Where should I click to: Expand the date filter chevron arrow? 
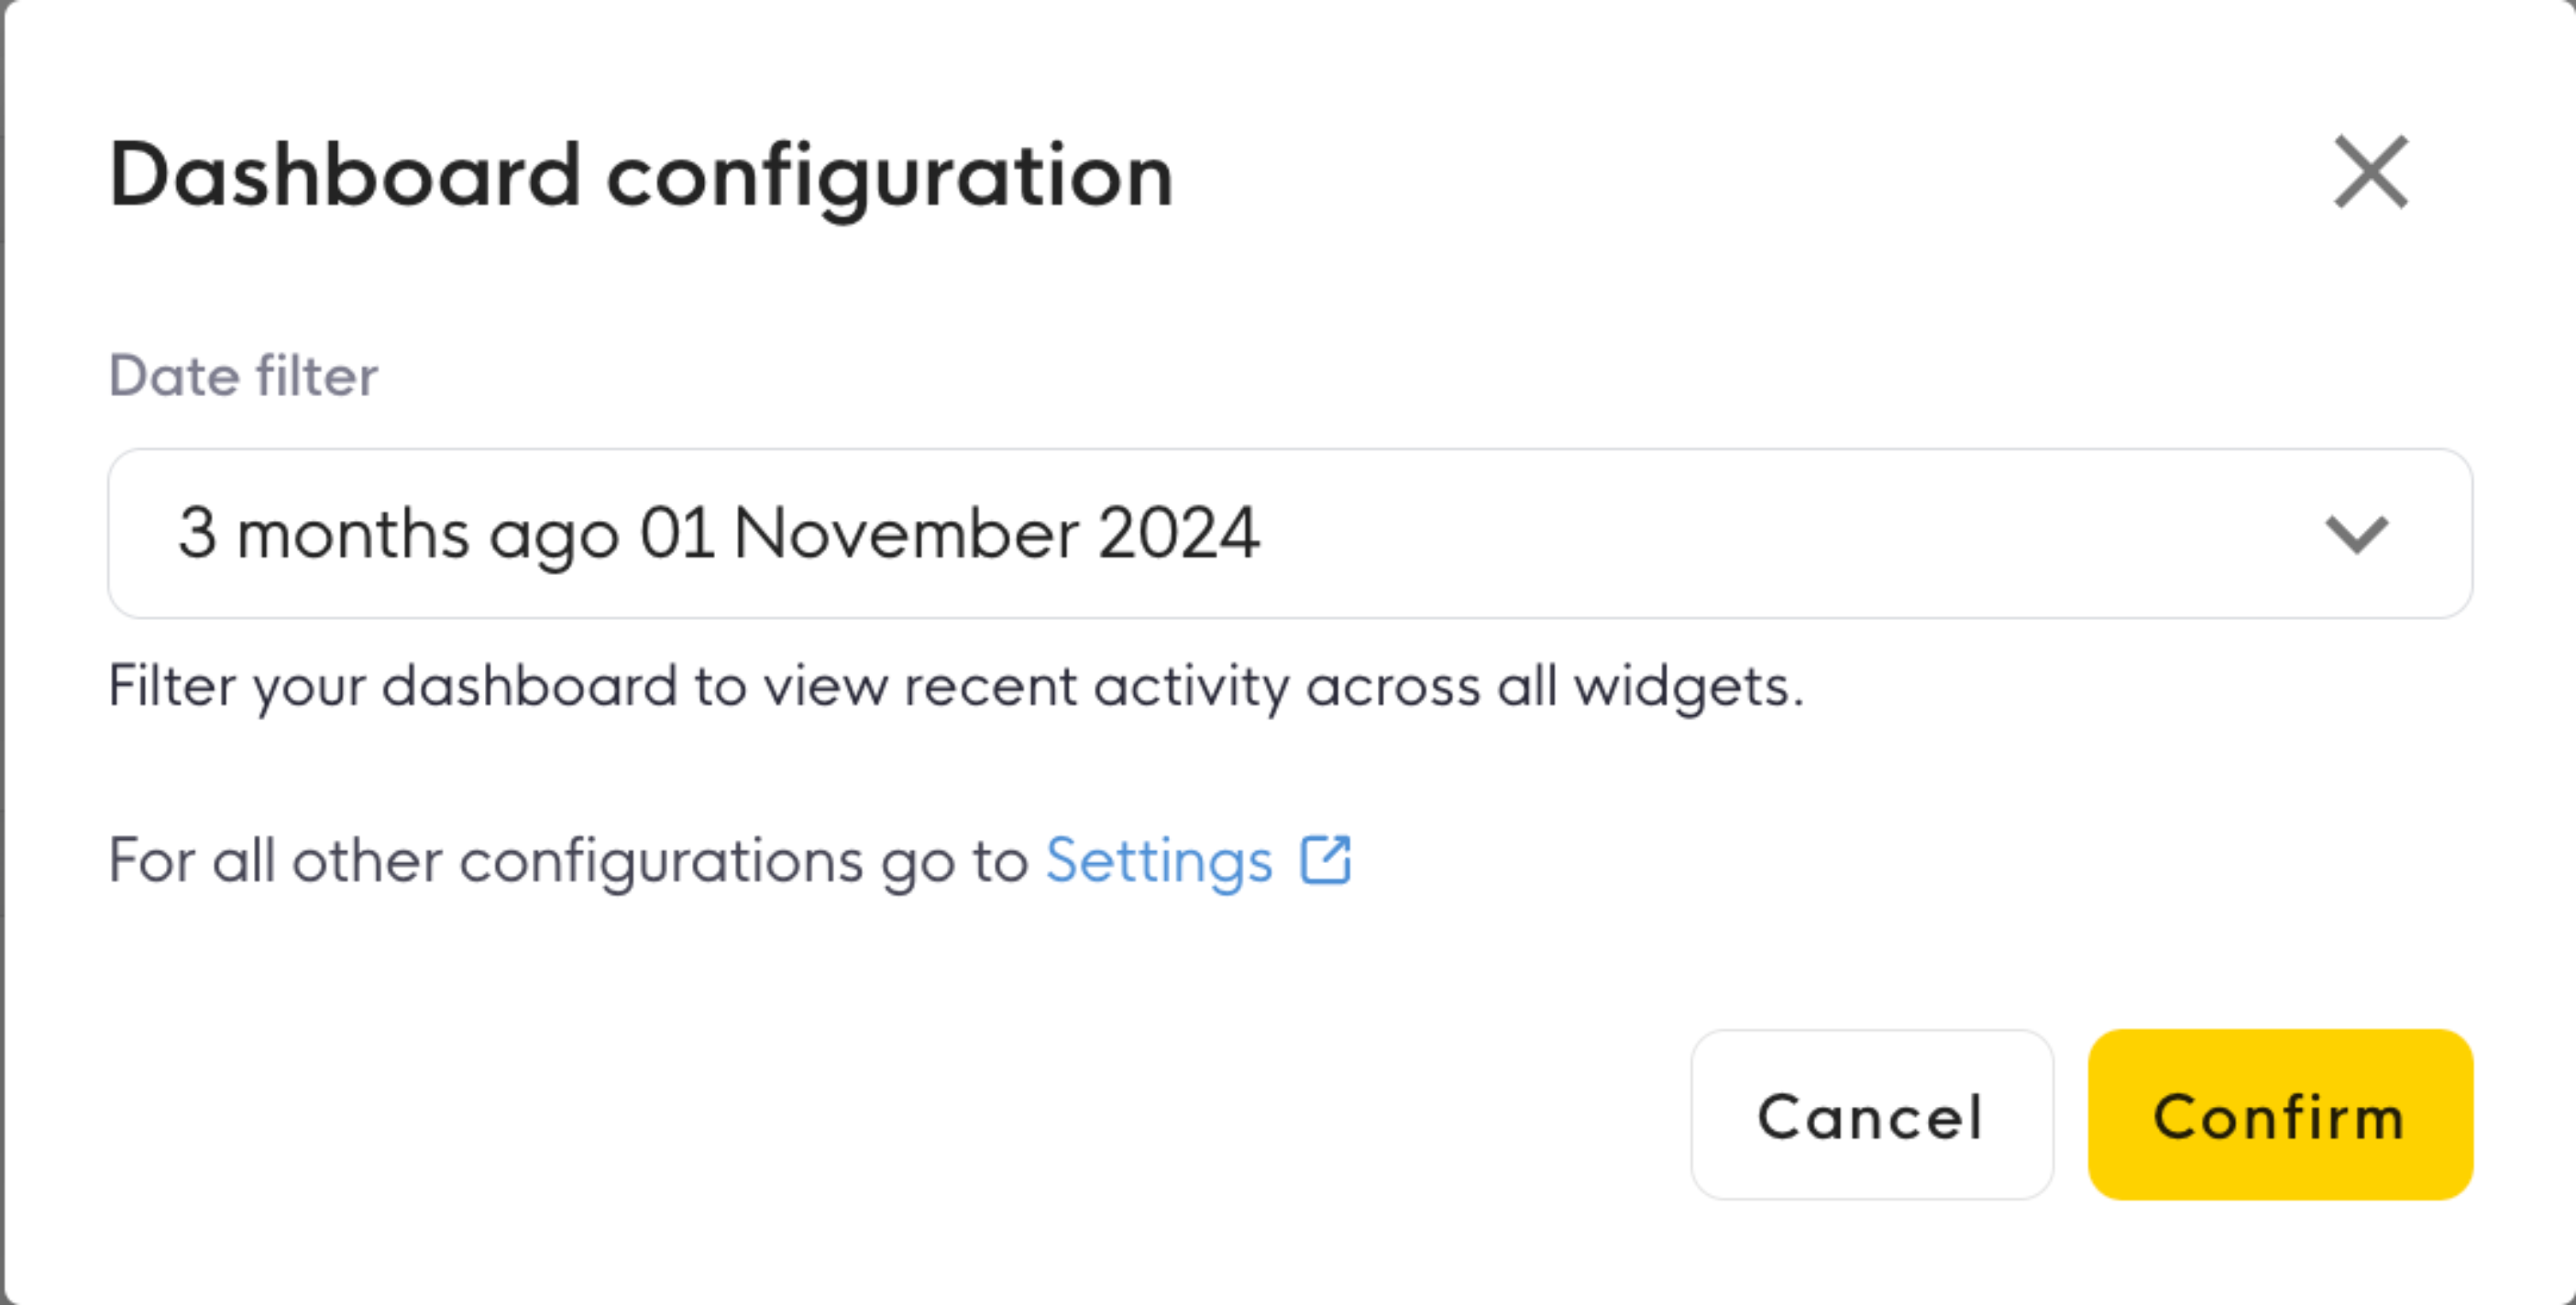click(2356, 534)
